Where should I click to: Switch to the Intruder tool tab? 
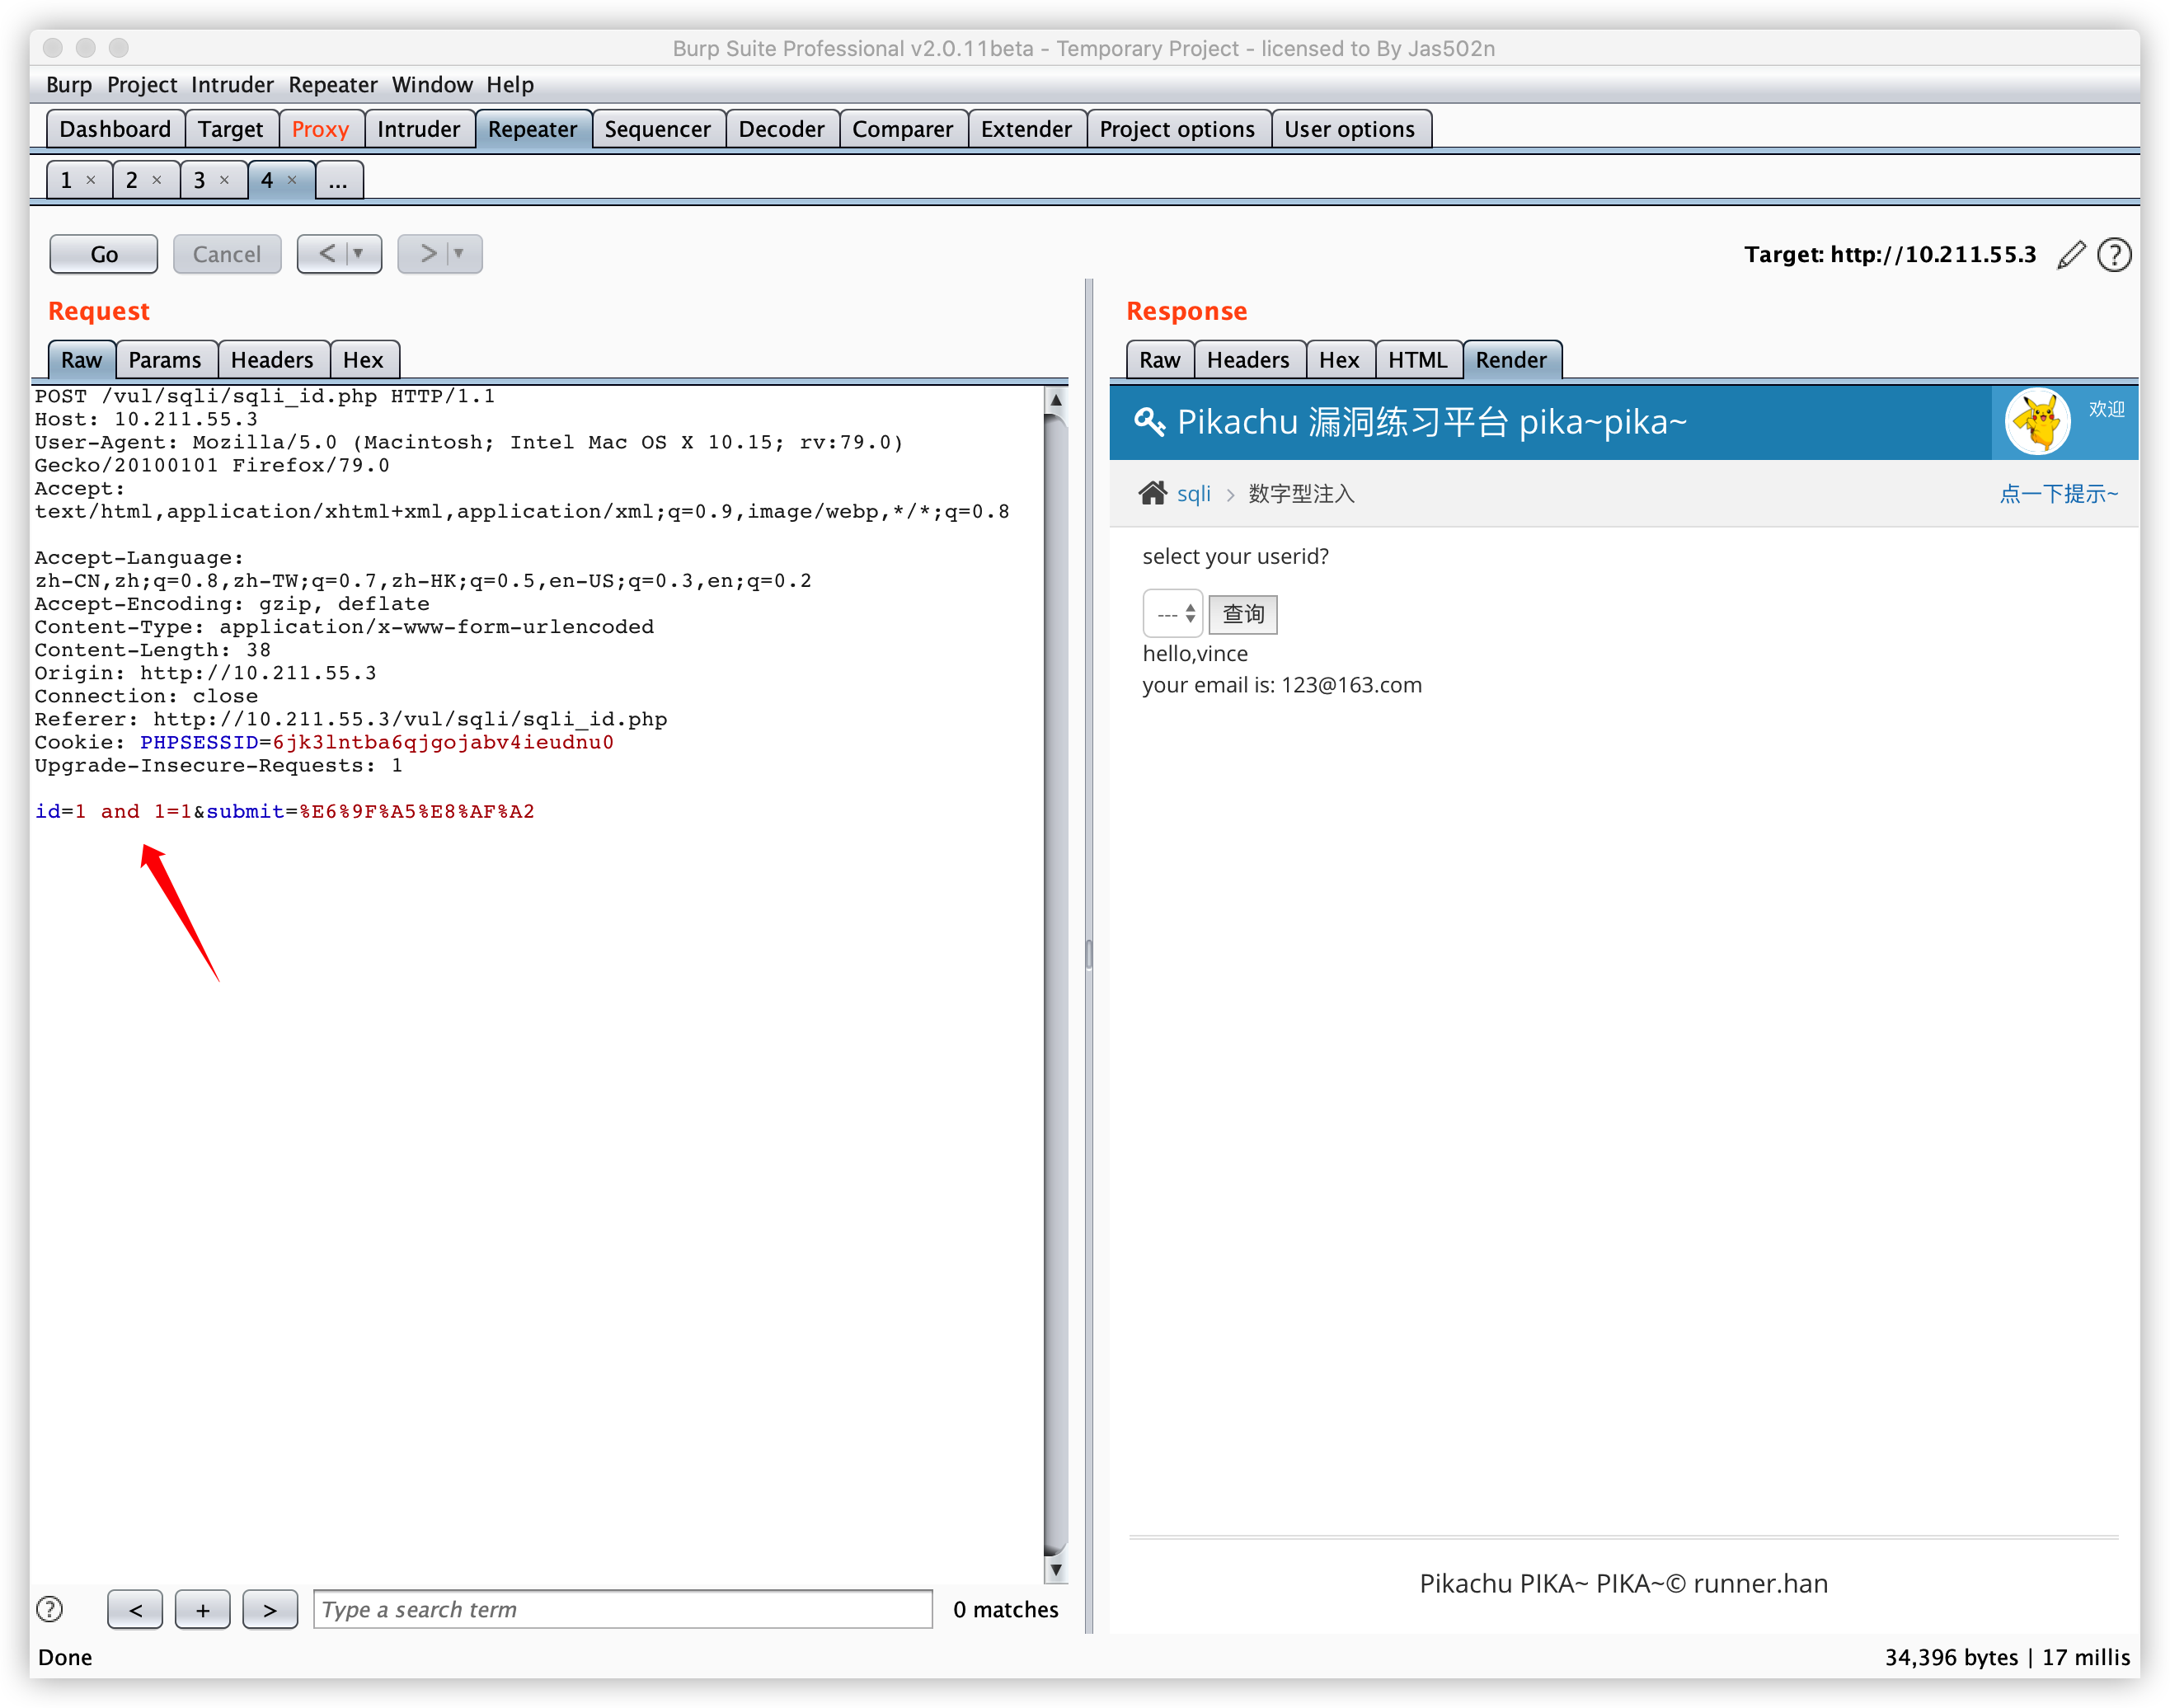pyautogui.click(x=418, y=129)
